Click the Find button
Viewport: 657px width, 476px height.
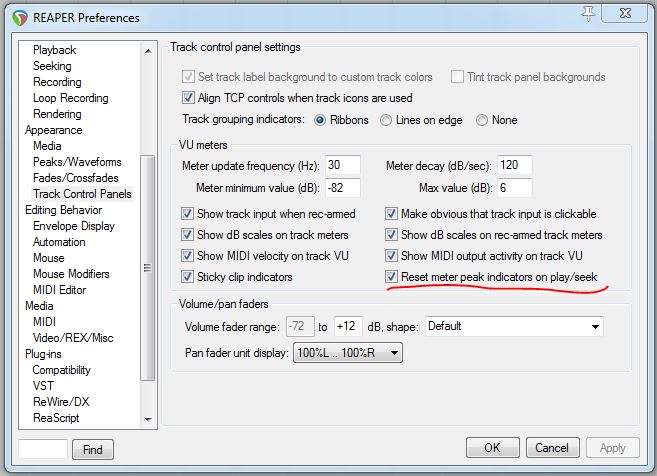[93, 450]
